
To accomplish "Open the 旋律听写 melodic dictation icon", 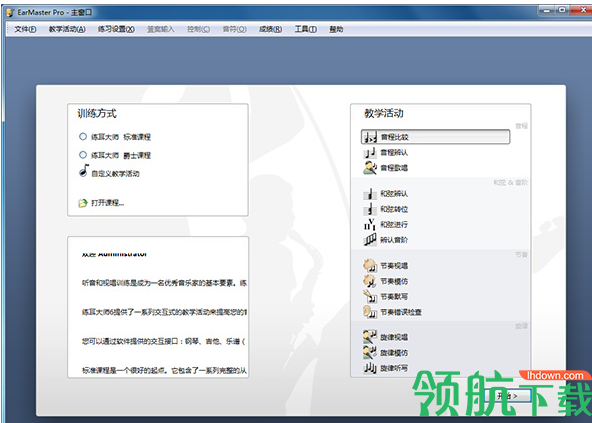I will 370,368.
